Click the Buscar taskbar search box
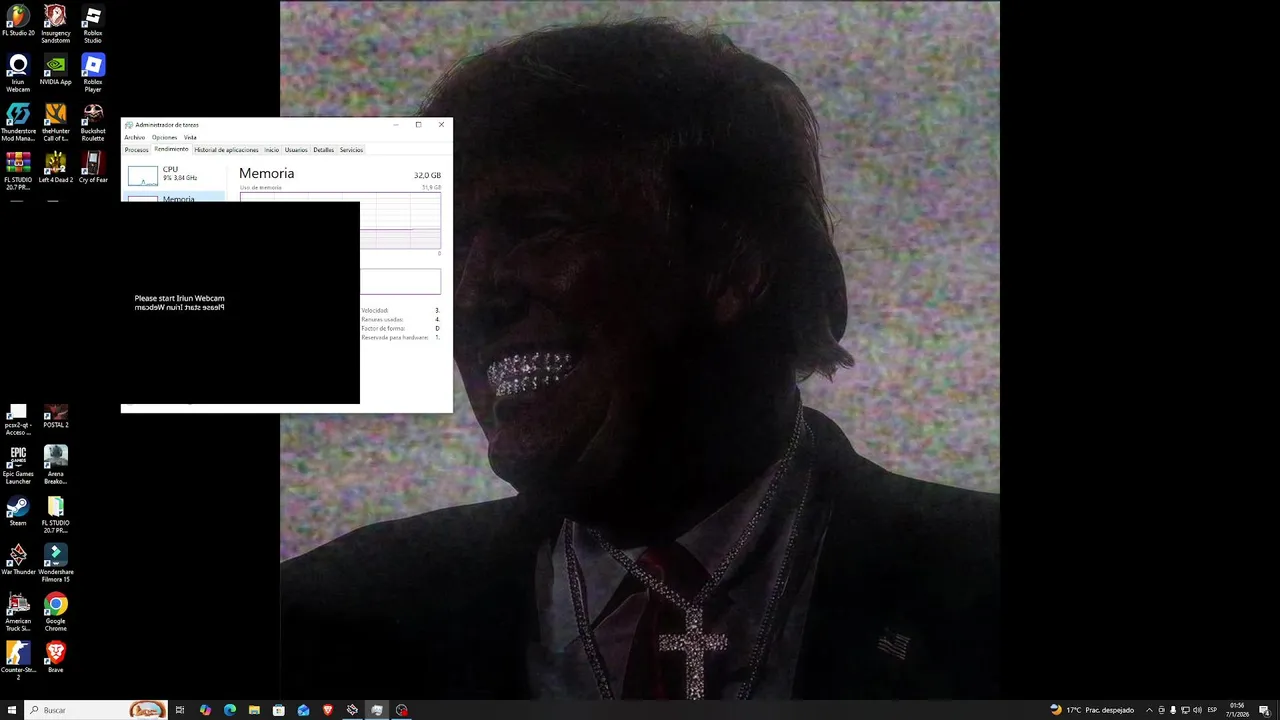The image size is (1280, 720). [96, 710]
